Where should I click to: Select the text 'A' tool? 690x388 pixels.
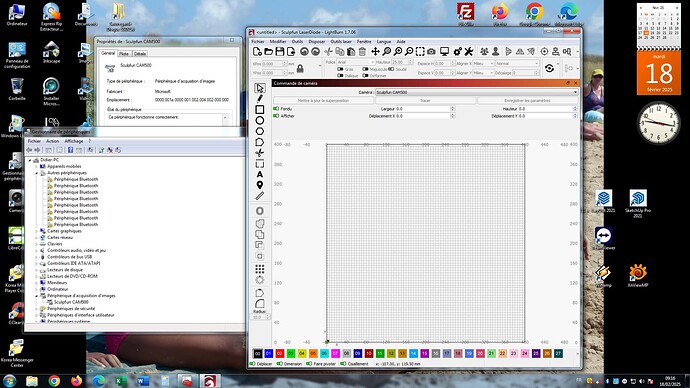point(260,174)
